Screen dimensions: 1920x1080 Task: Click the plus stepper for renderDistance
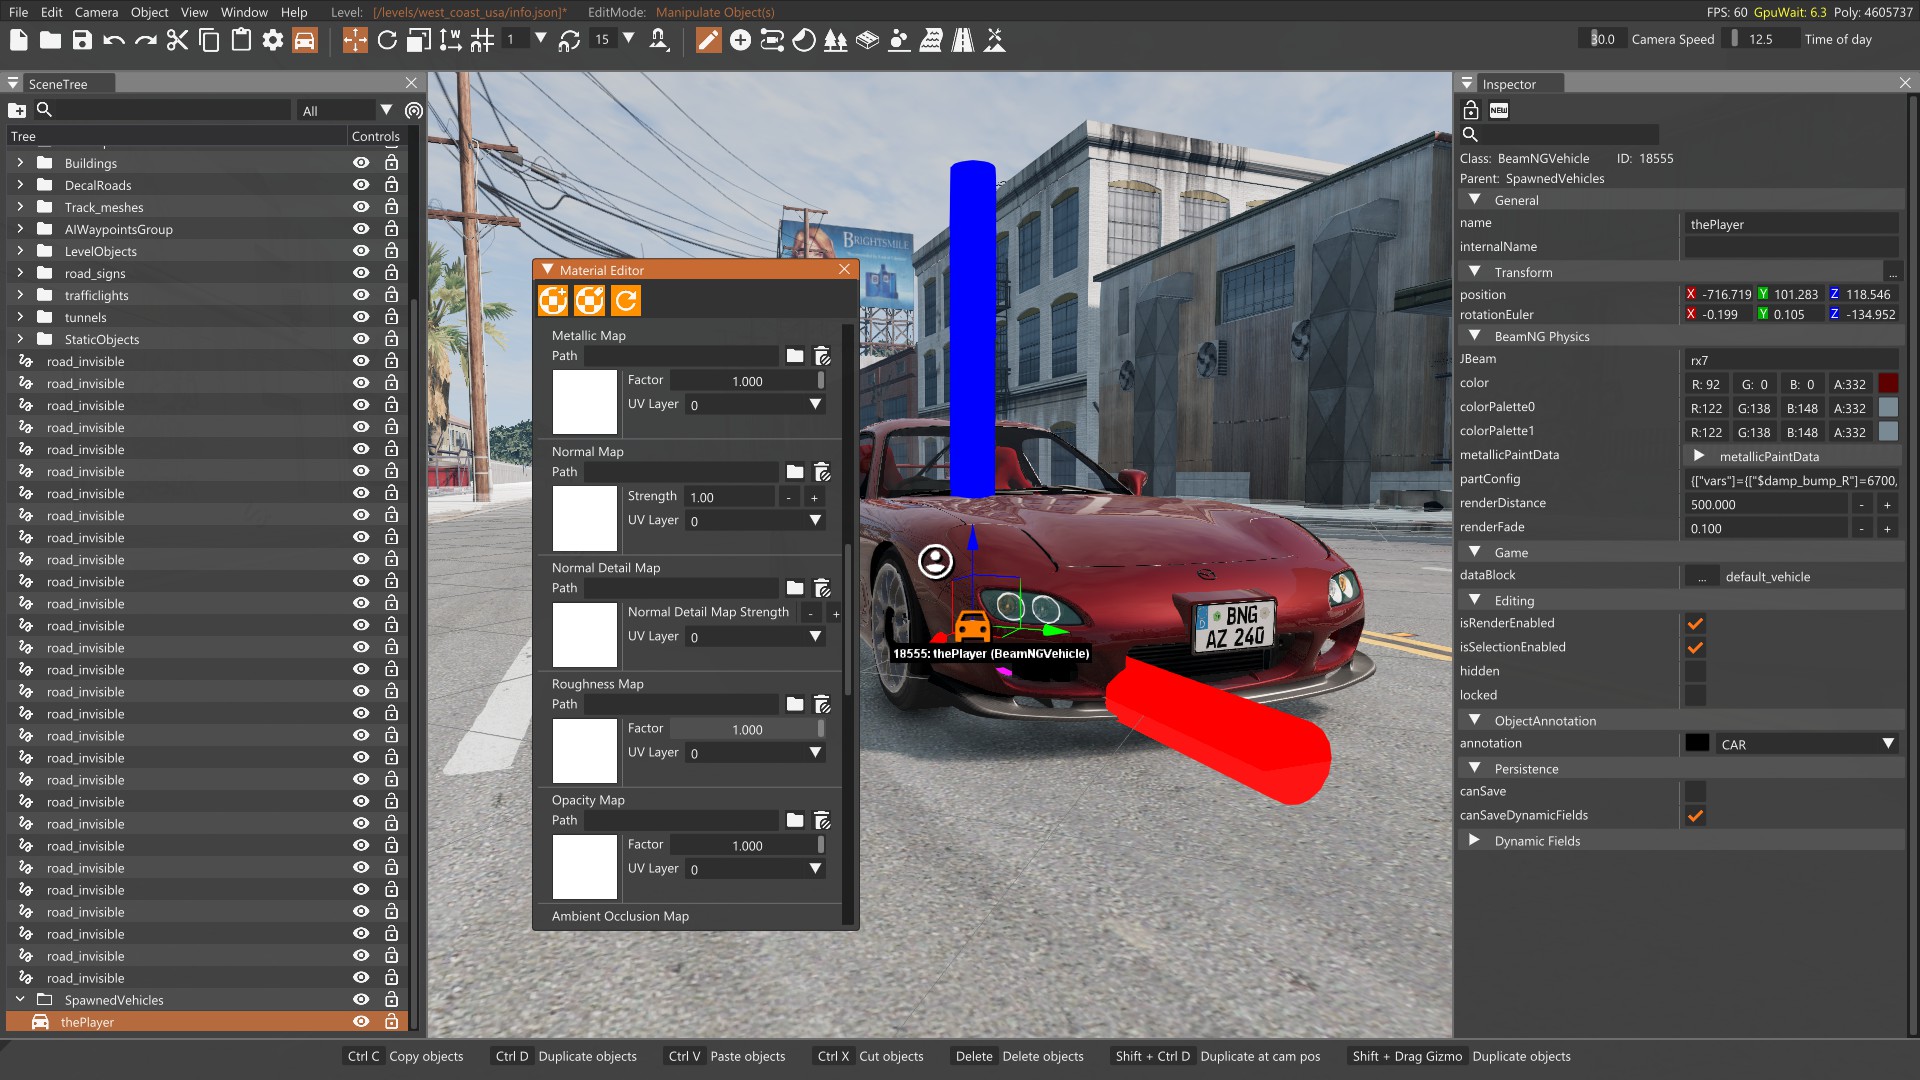click(1887, 505)
